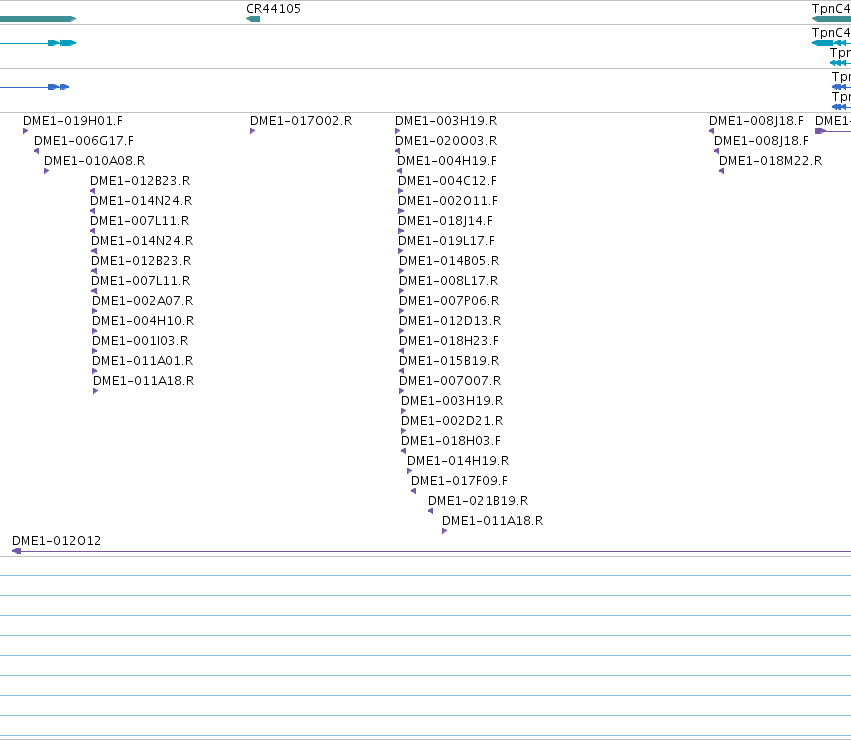Click feature DME1-008L17.R

(448, 281)
